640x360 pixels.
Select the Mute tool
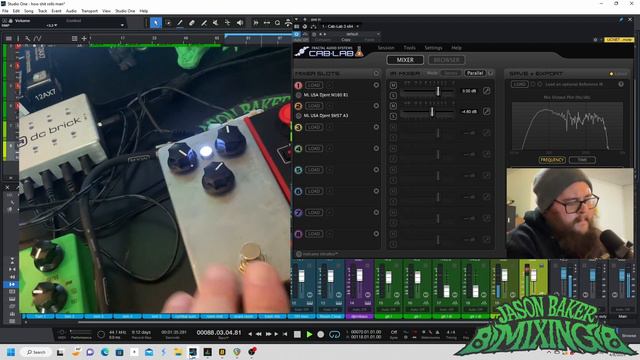coord(216,23)
